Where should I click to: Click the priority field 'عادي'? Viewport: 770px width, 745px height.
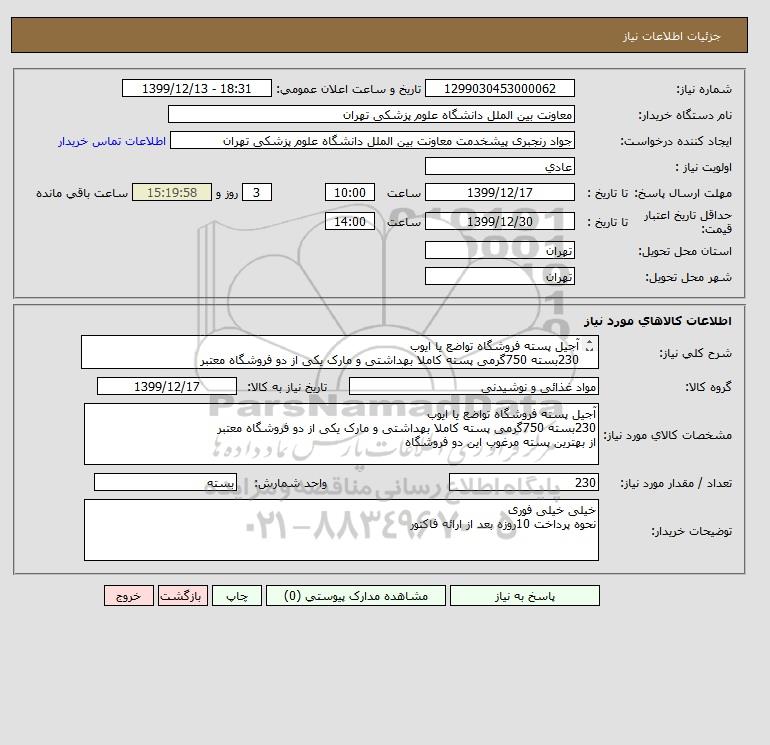pos(499,166)
